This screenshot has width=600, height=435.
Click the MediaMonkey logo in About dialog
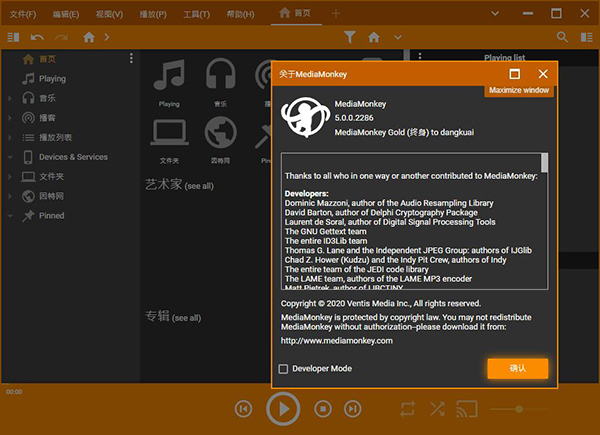[x=305, y=117]
